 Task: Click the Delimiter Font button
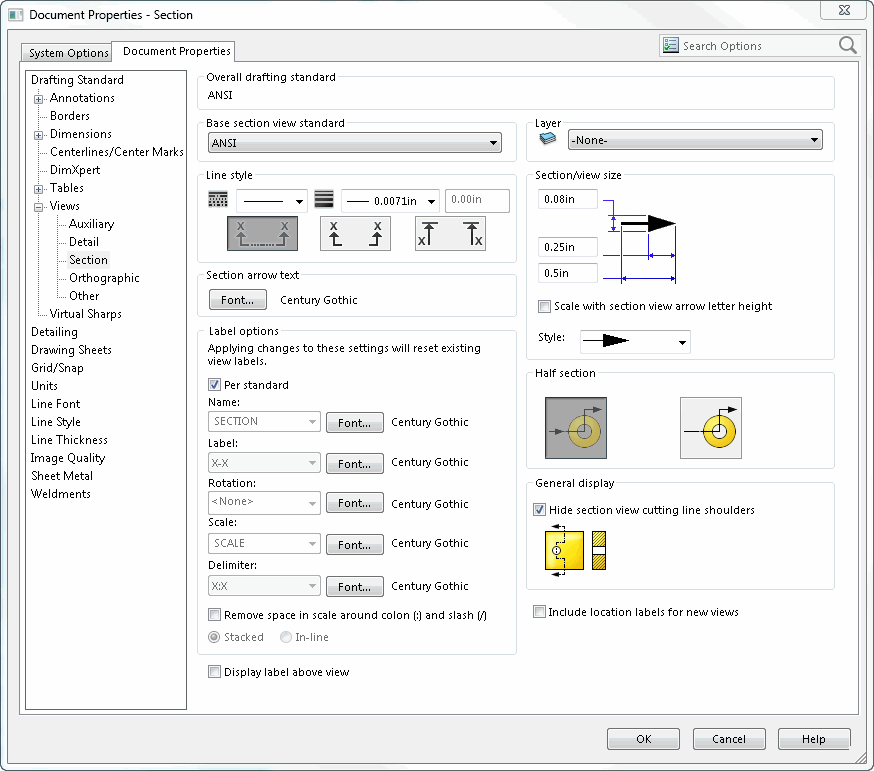[355, 586]
